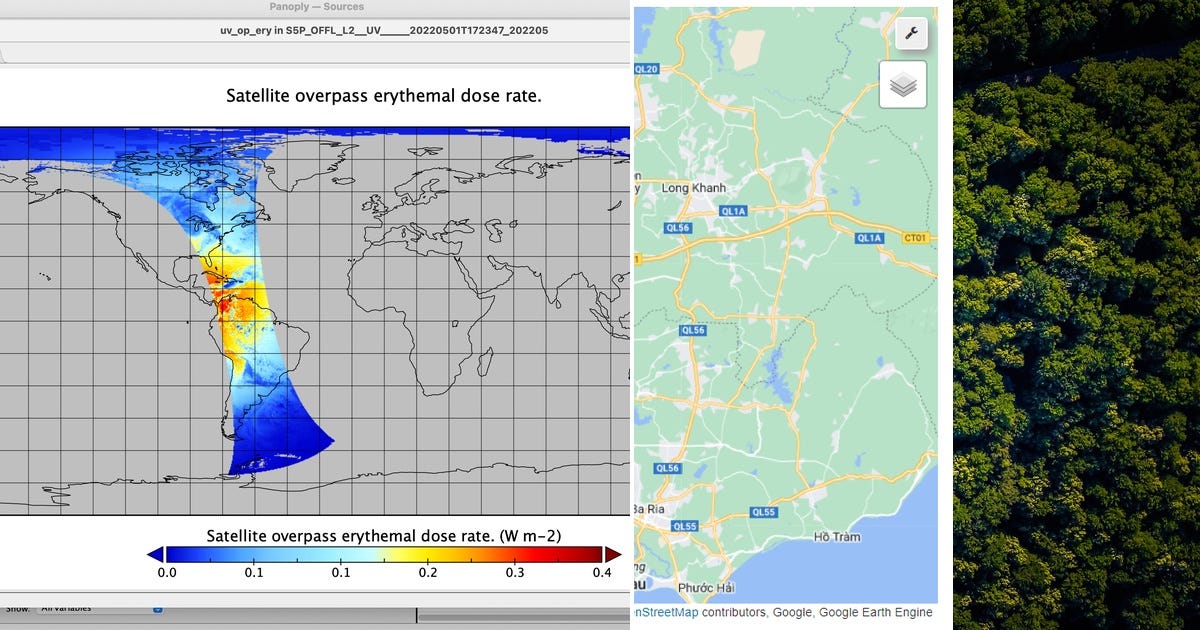Select the QL1A highway badge

coord(733,211)
